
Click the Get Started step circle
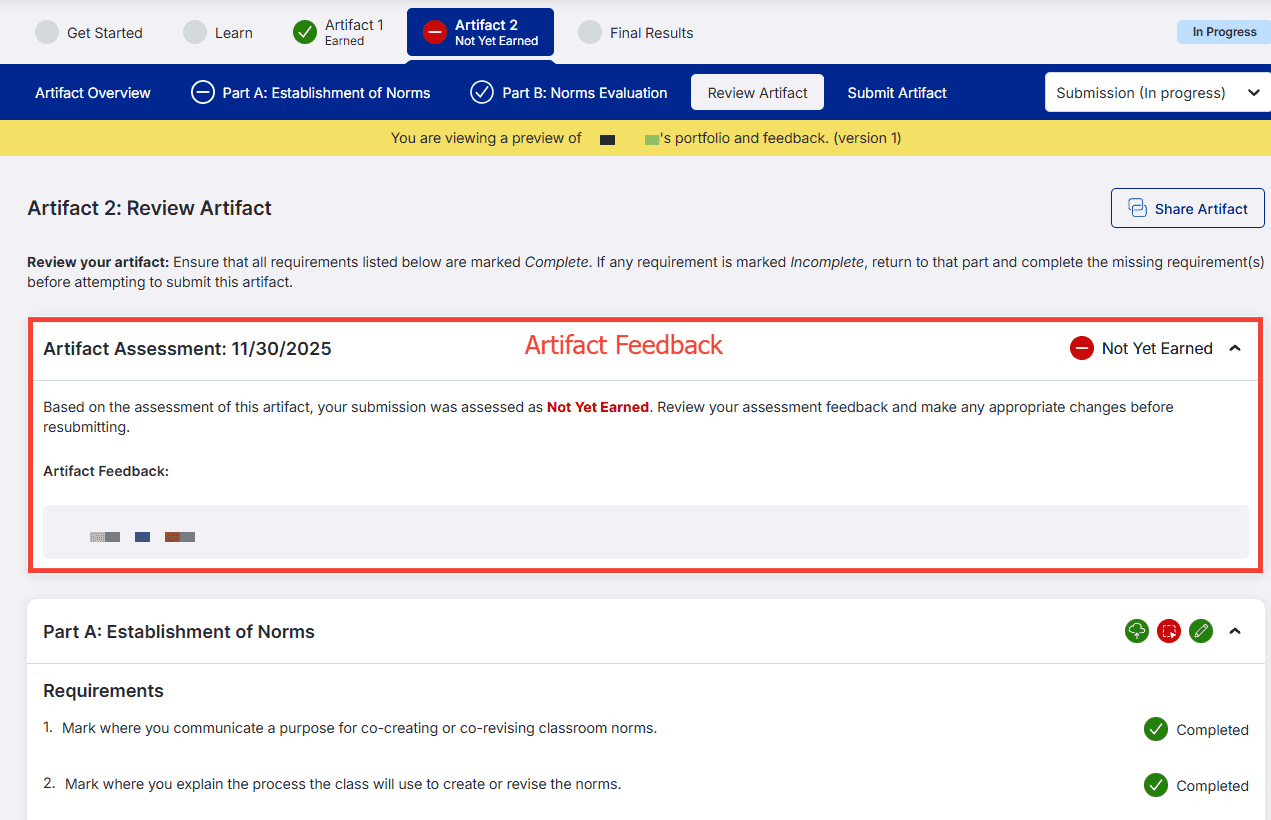pos(47,32)
